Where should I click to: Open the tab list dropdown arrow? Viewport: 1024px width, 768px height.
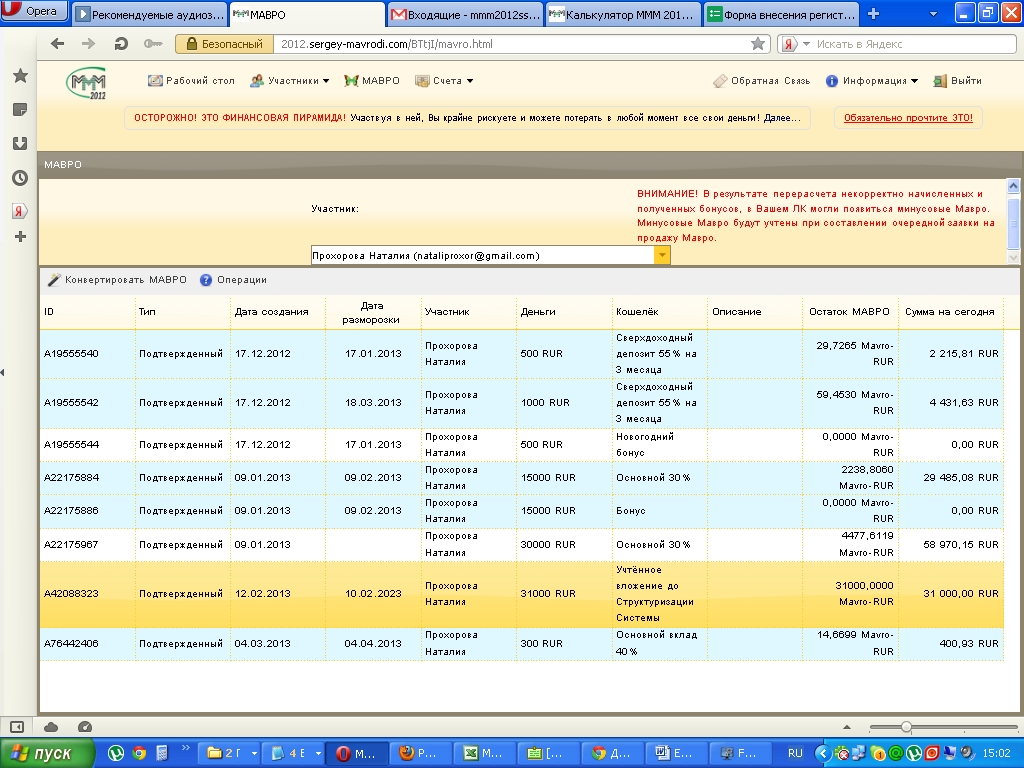933,14
